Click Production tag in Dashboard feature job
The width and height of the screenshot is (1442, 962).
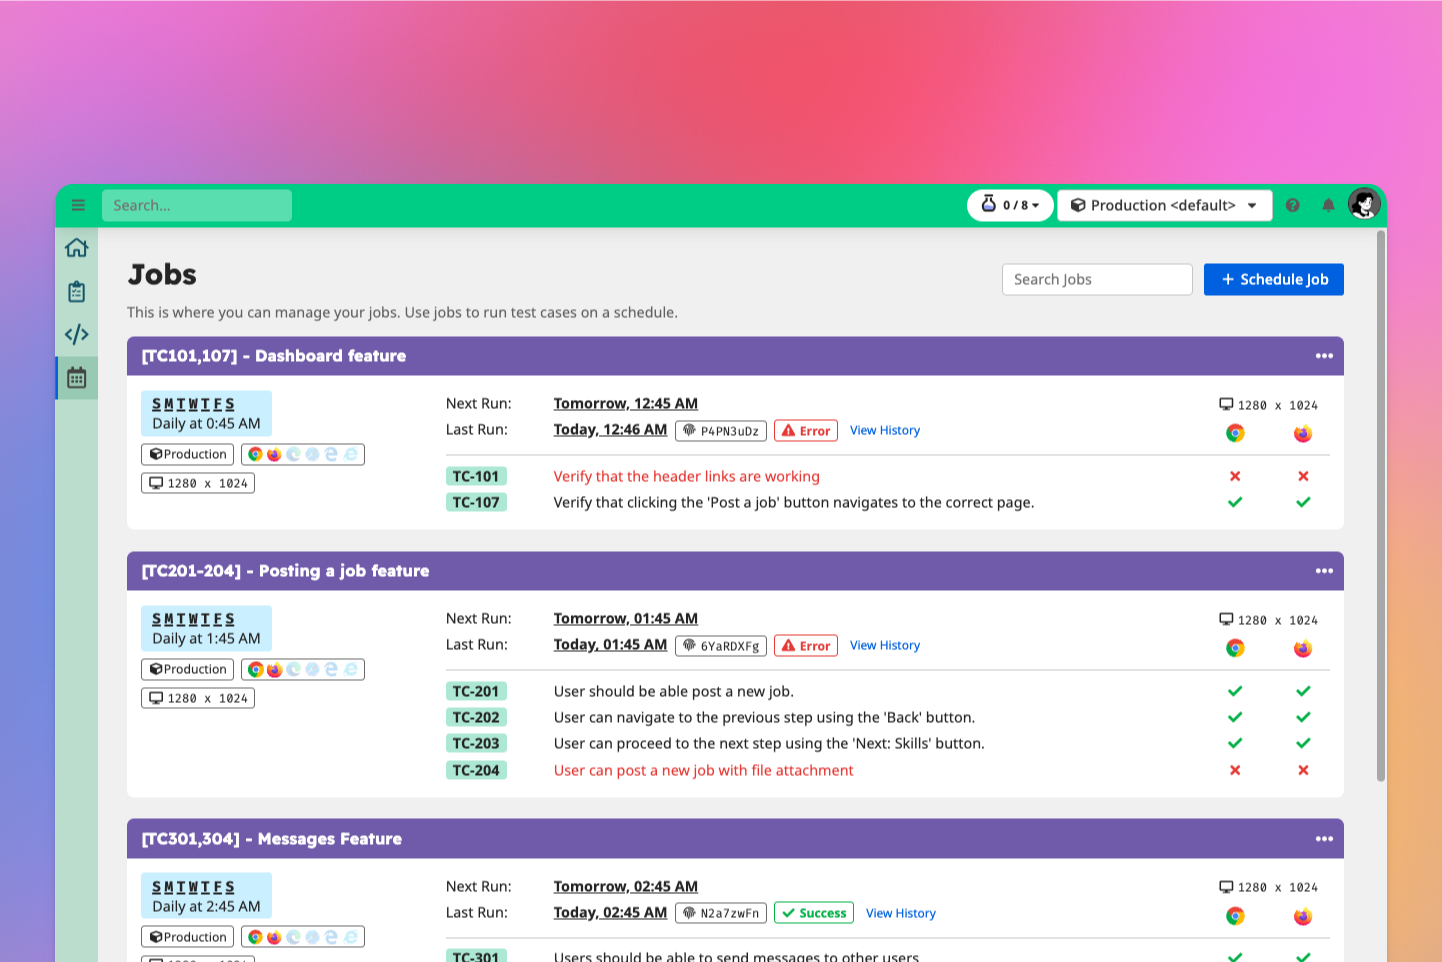187,454
